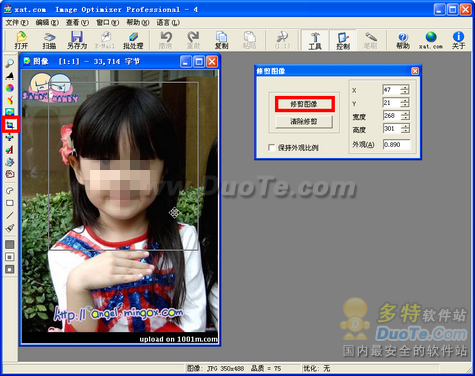Open the 语言 language menu
This screenshot has height=376, width=475.
click(x=168, y=23)
